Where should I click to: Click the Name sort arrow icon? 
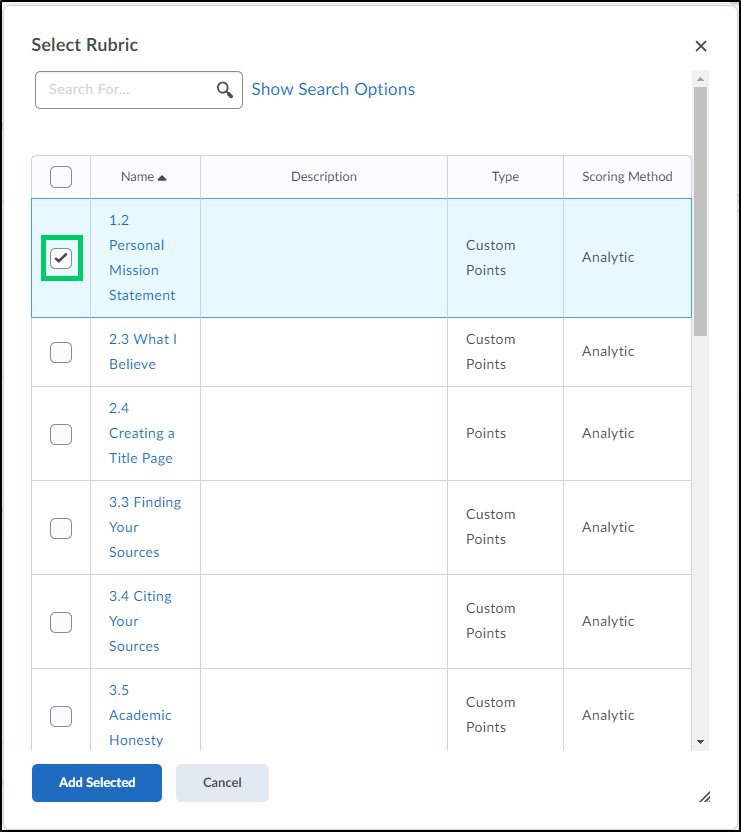pyautogui.click(x=162, y=178)
